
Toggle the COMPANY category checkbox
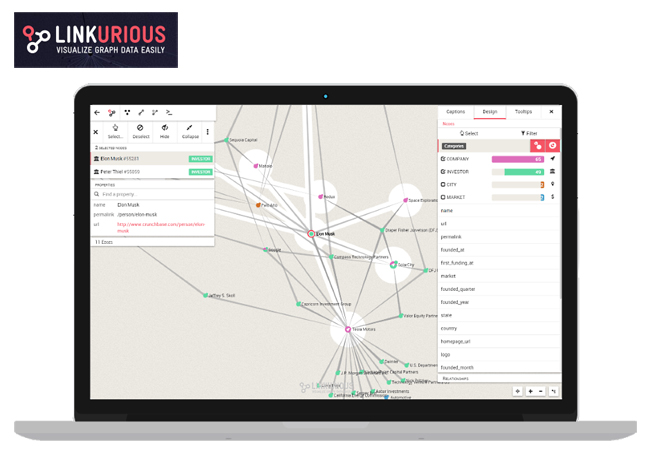(443, 159)
